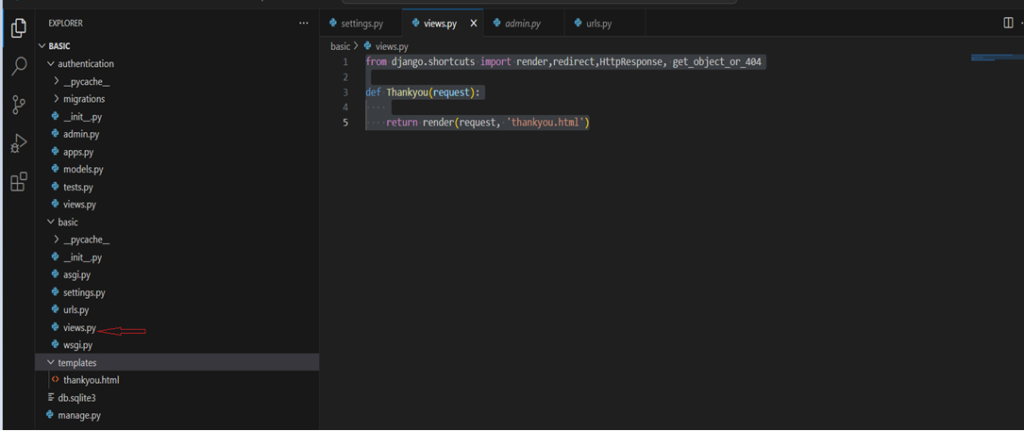Image resolution: width=1024 pixels, height=431 pixels.
Task: Switch to the urls.py tab
Action: (x=599, y=23)
